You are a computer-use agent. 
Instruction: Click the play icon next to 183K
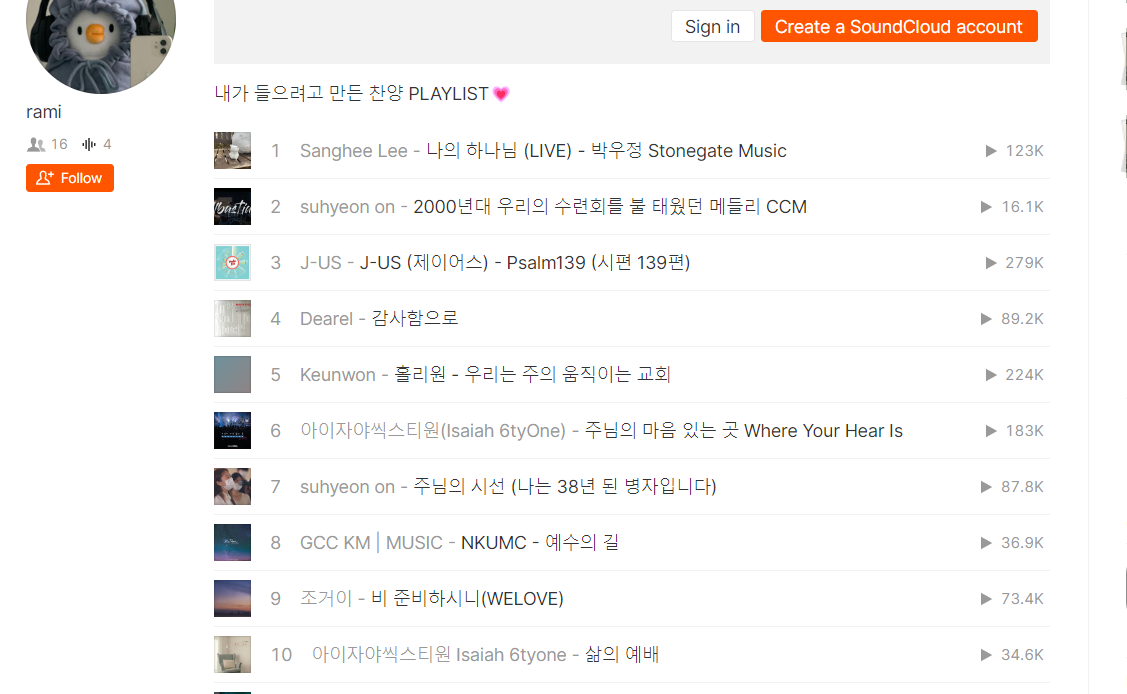tap(991, 431)
